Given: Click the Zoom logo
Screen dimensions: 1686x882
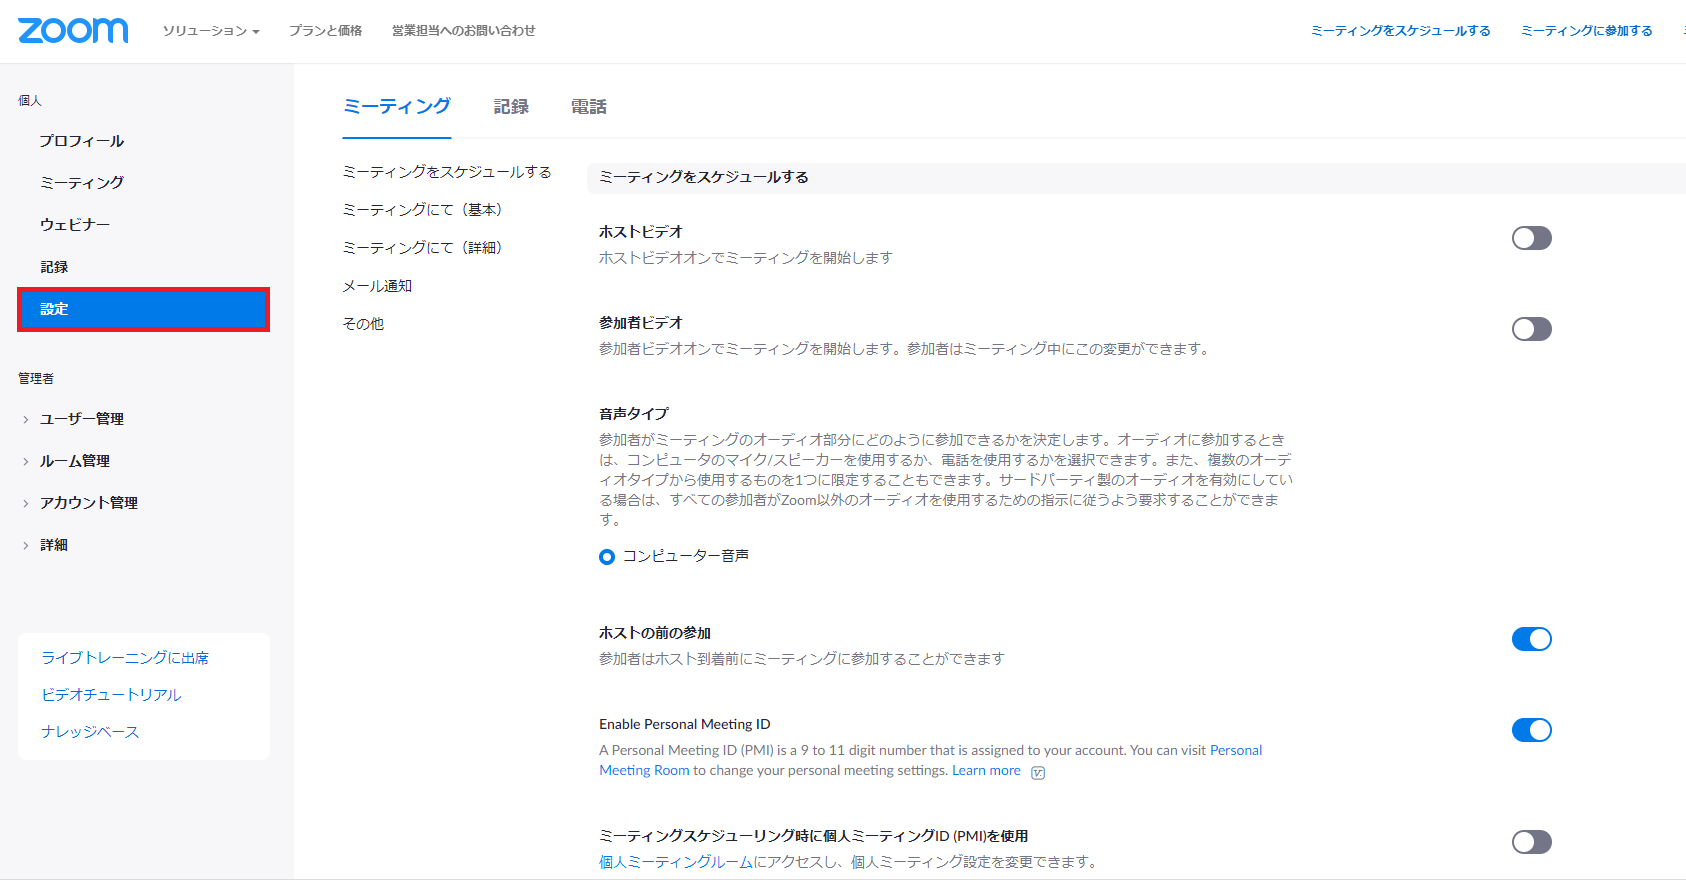Looking at the screenshot, I should [x=73, y=30].
